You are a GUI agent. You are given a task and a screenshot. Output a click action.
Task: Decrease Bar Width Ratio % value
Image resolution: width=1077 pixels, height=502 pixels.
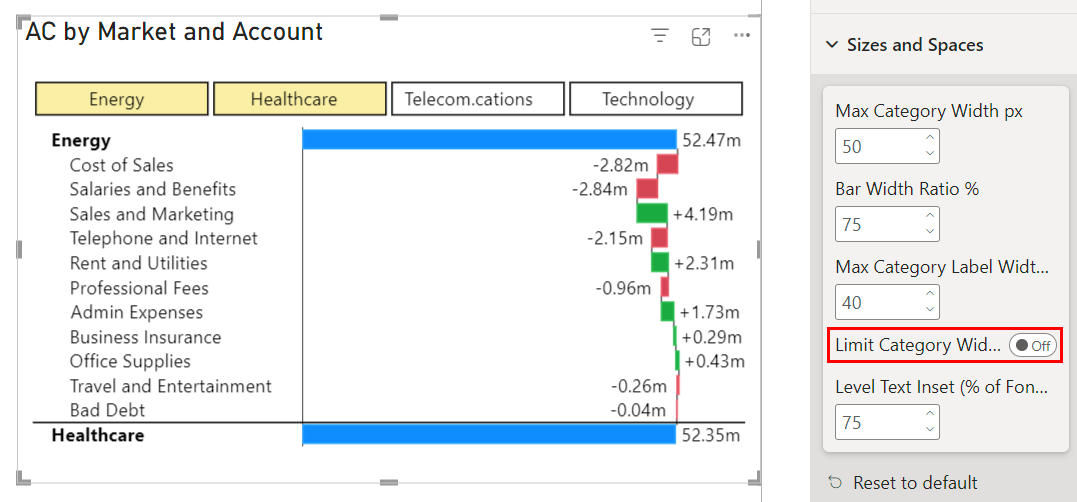click(x=930, y=231)
